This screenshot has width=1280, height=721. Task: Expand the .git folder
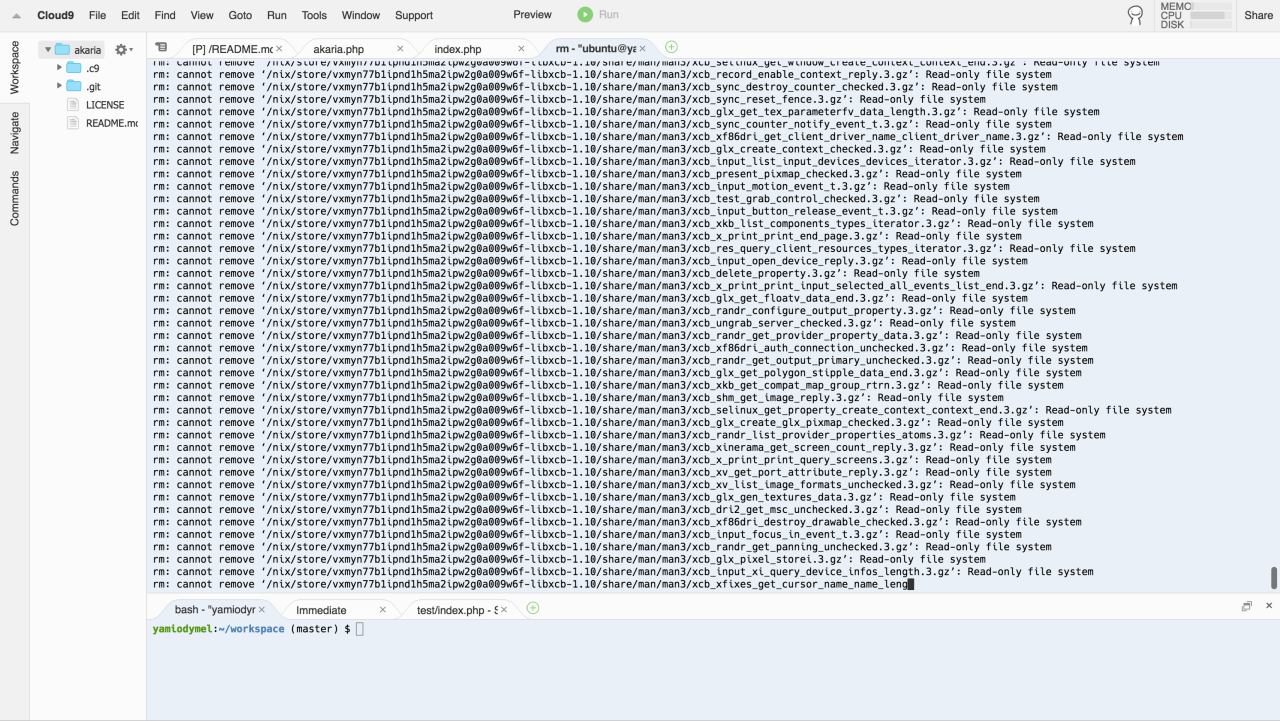tap(60, 86)
